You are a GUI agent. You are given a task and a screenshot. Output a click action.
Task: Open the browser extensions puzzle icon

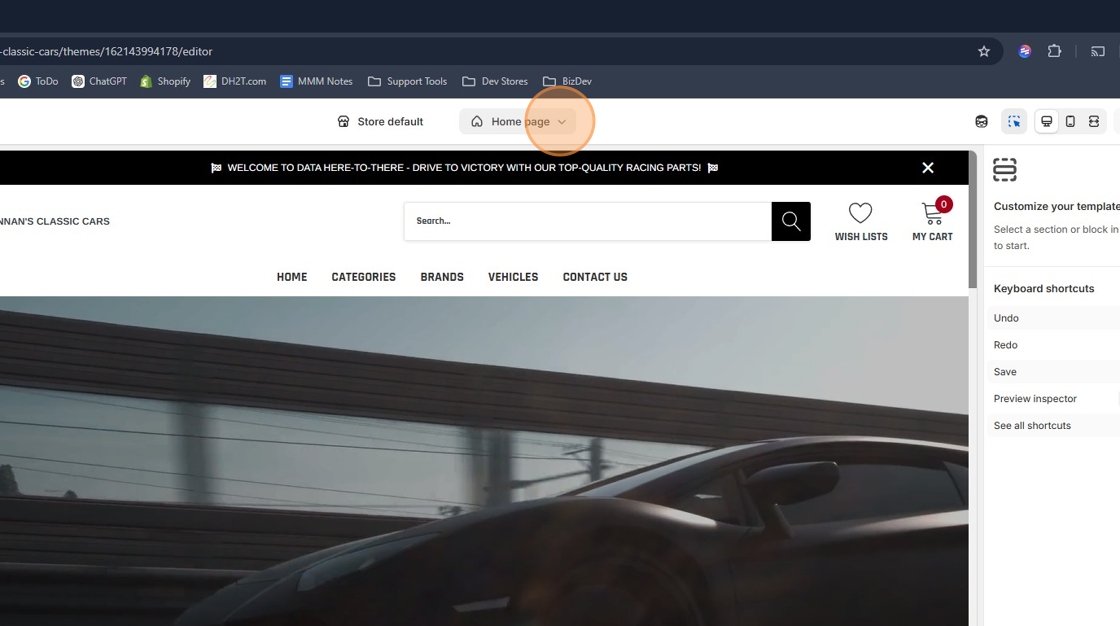point(1054,51)
